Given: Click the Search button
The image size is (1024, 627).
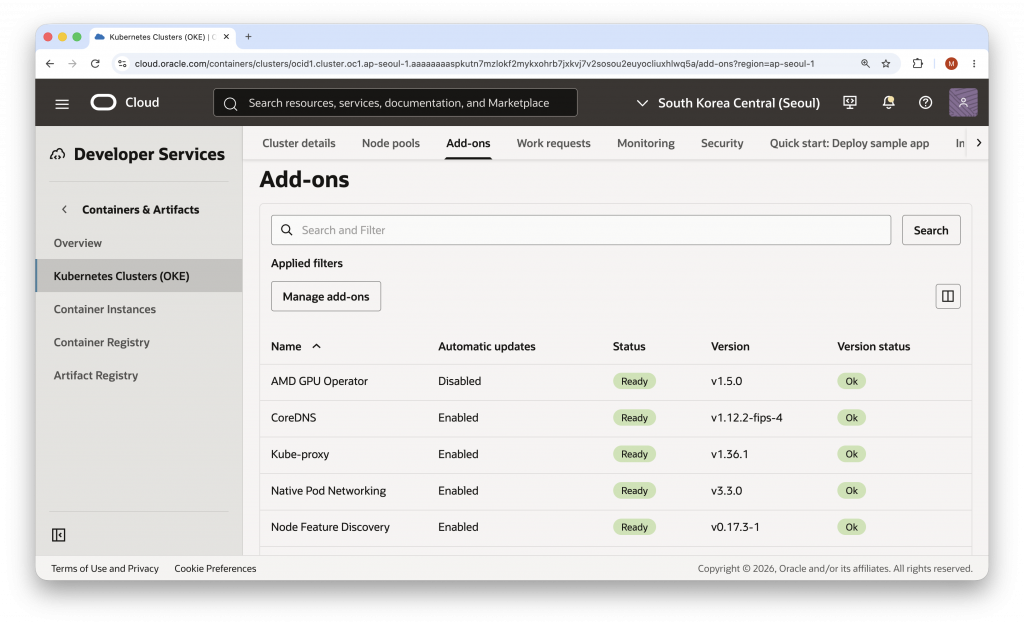Looking at the screenshot, I should pyautogui.click(x=931, y=230).
